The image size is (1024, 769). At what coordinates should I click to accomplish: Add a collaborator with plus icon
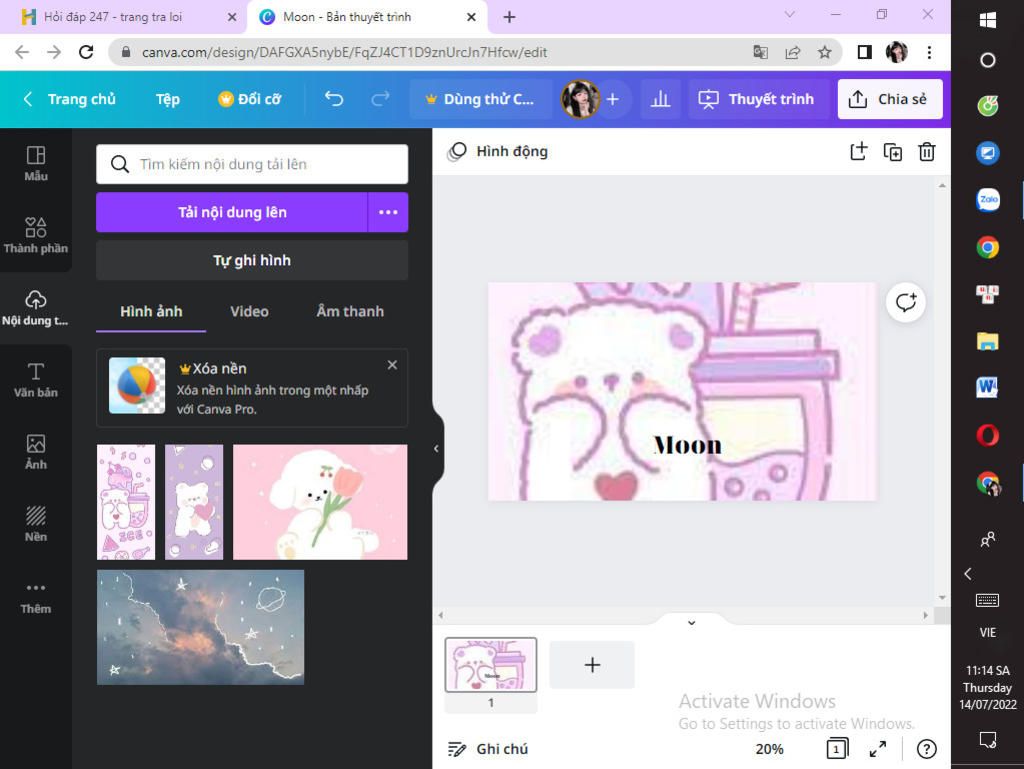(613, 99)
